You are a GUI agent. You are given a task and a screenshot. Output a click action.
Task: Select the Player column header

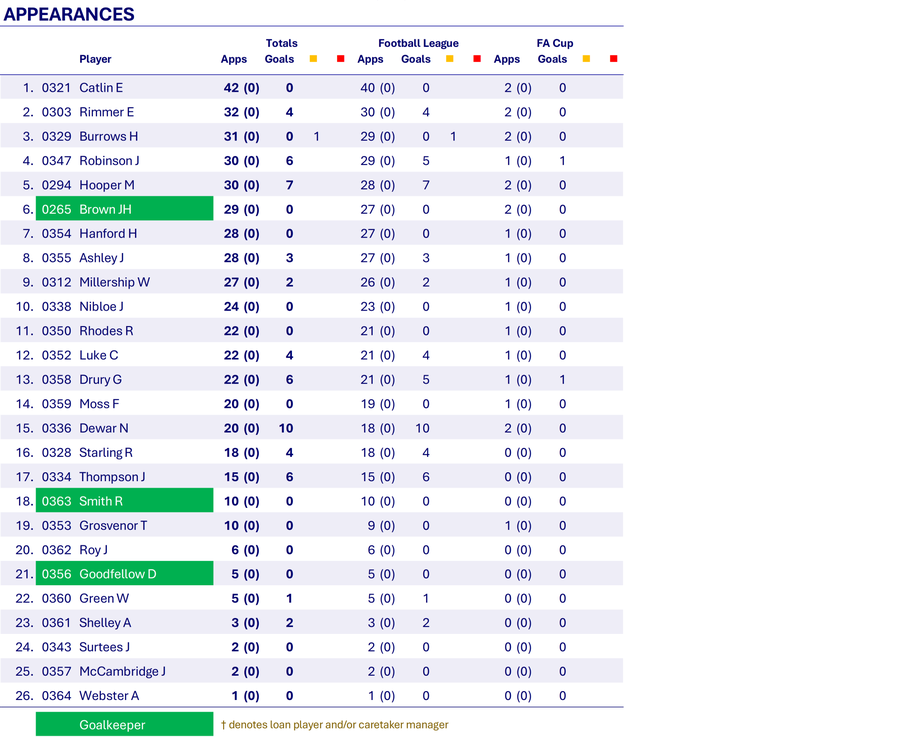[x=95, y=59]
